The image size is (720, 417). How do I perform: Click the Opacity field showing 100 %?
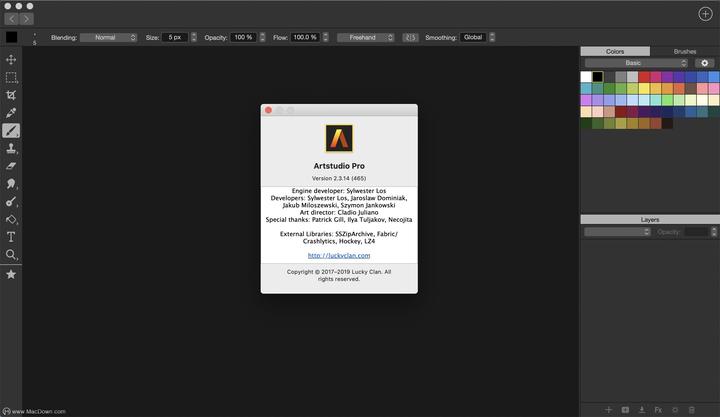(x=244, y=38)
